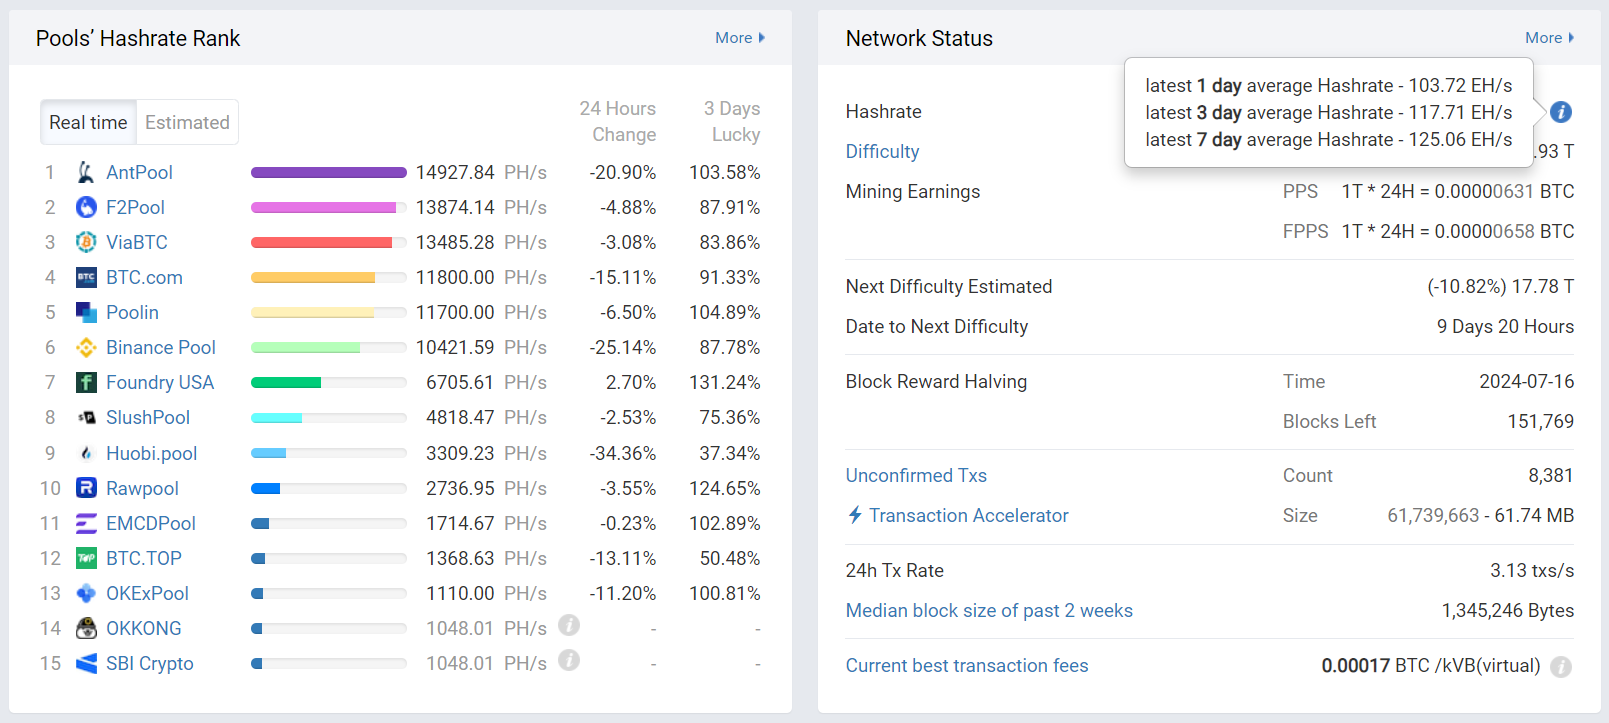This screenshot has width=1609, height=723.
Task: Click the 0.00017 BTC fee value
Action: 1355,665
